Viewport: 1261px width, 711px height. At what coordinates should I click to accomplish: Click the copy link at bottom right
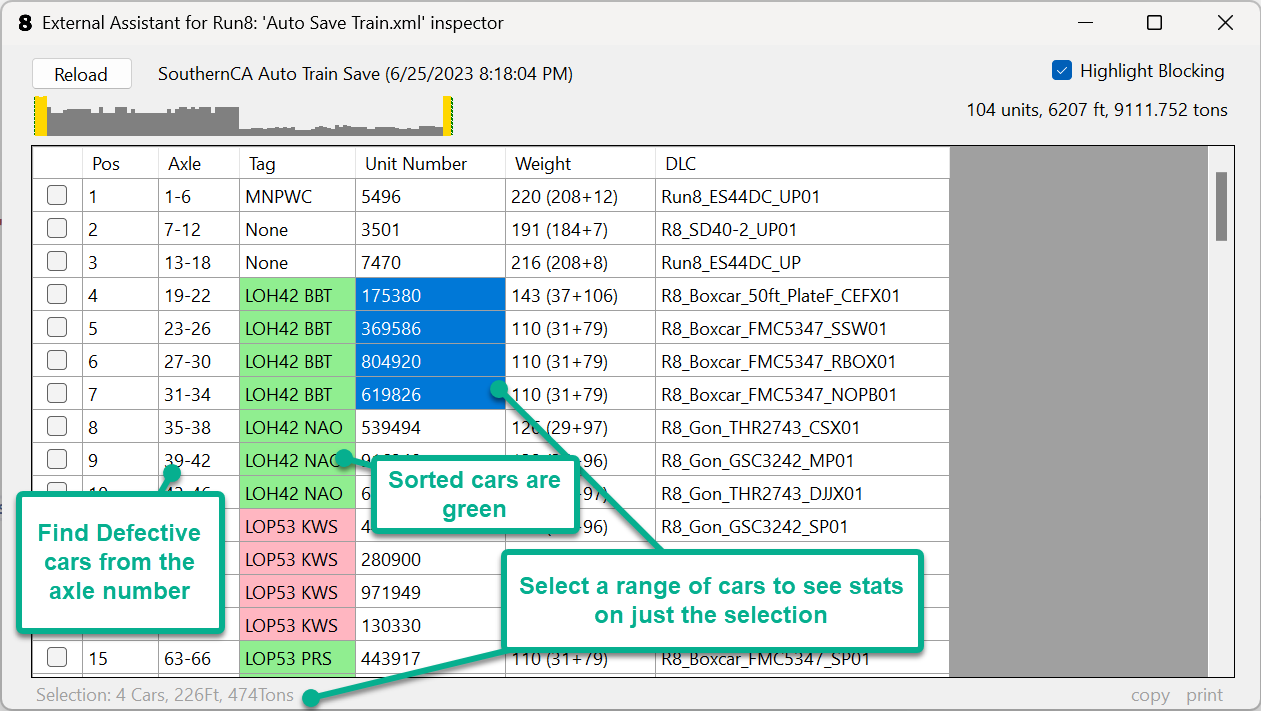[x=1150, y=695]
